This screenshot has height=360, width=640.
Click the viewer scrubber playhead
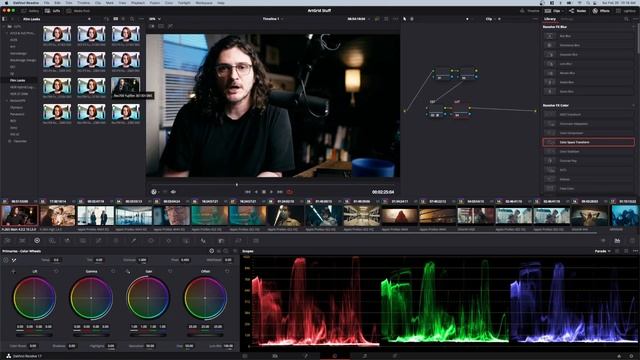coord(237,184)
